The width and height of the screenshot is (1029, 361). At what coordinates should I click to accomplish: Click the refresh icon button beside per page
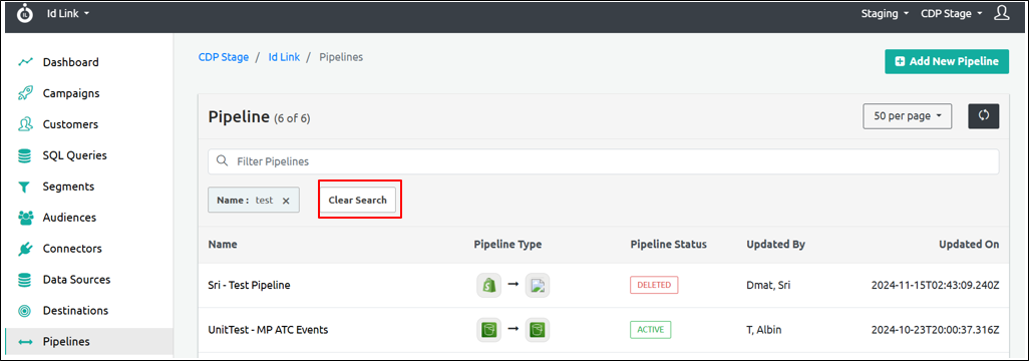coord(984,116)
